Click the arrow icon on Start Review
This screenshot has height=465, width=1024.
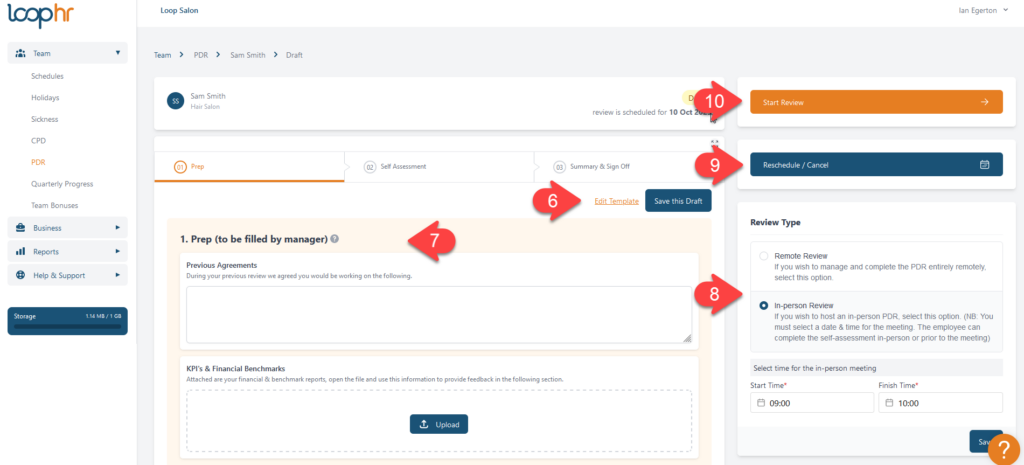[985, 103]
